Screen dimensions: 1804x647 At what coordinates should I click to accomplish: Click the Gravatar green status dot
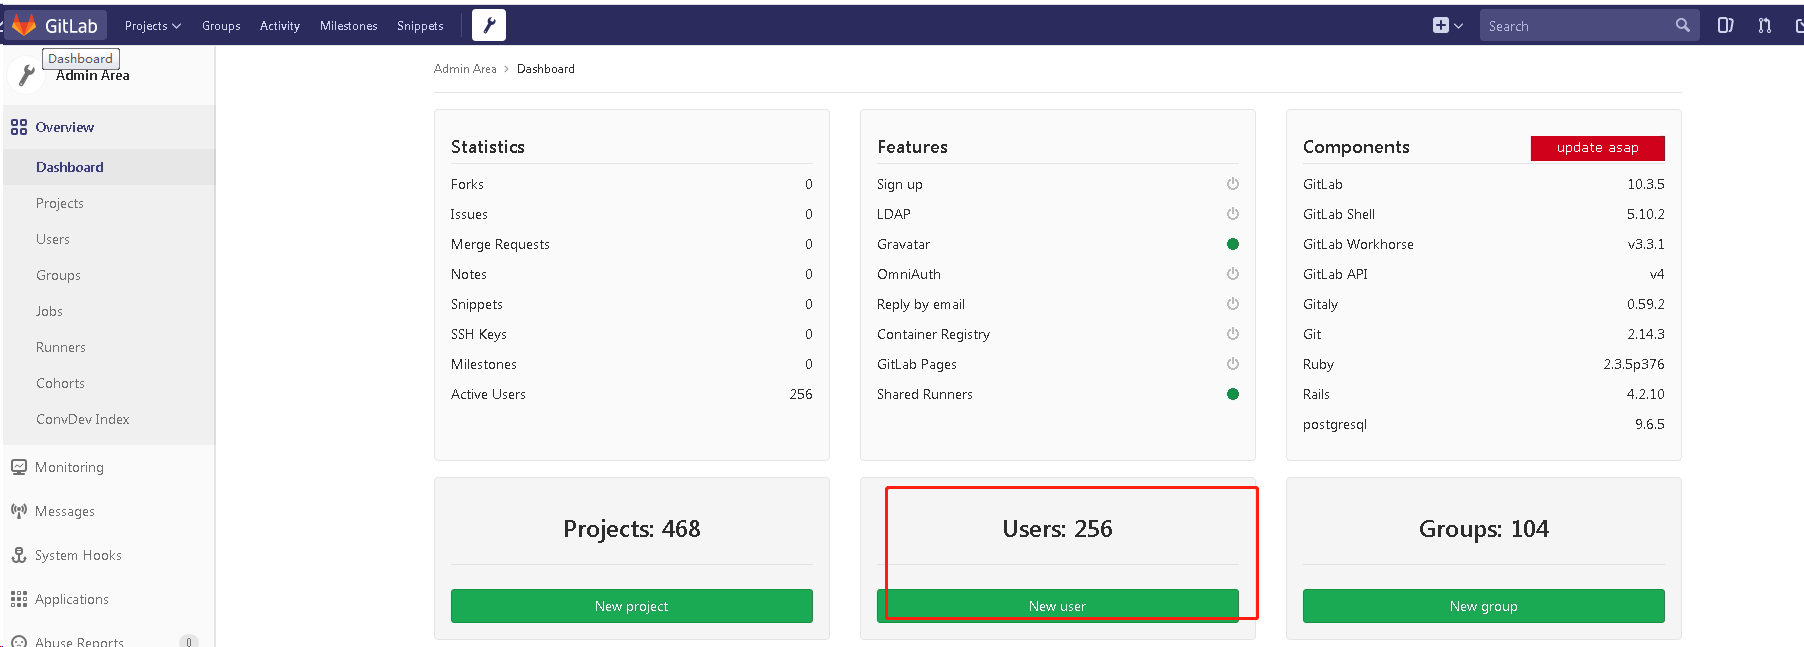click(x=1233, y=244)
